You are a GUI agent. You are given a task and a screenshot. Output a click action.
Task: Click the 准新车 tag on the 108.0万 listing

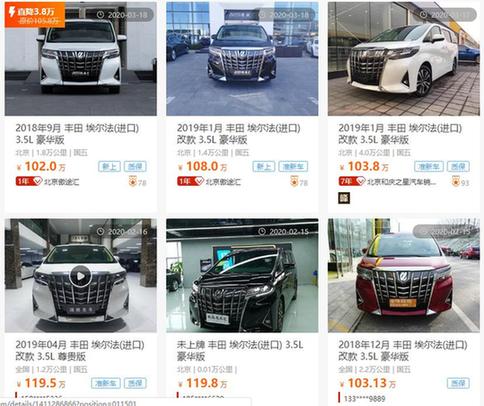[293, 166]
